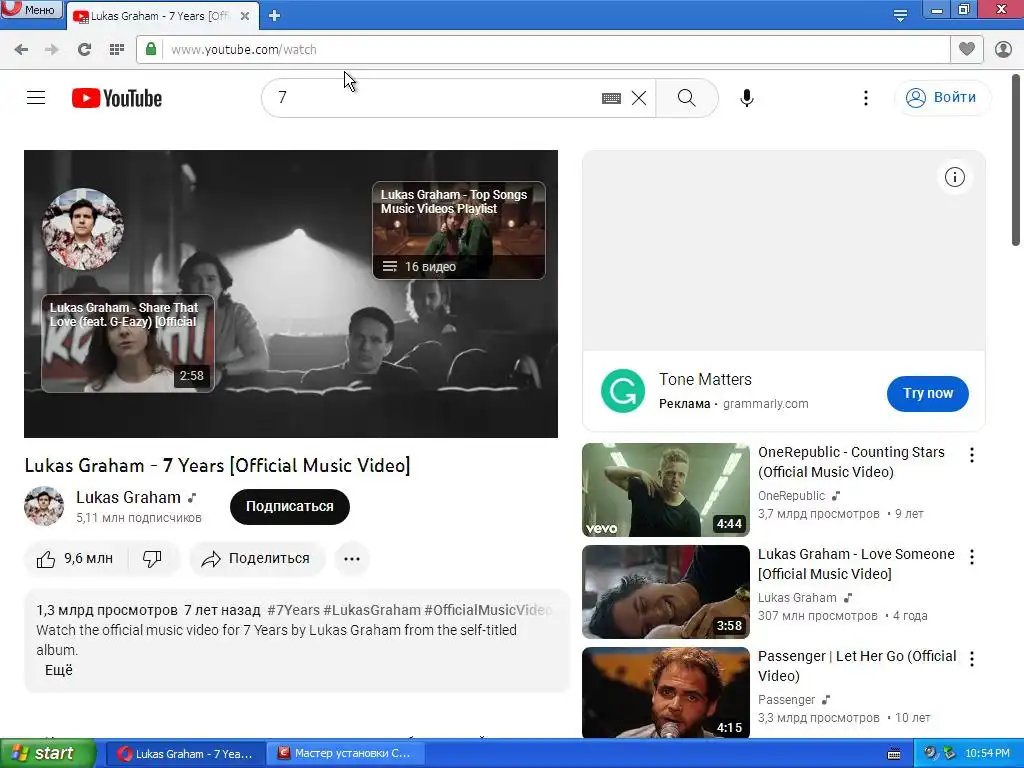
Task: Open YouTube settings three-dot menu
Action: [866, 98]
